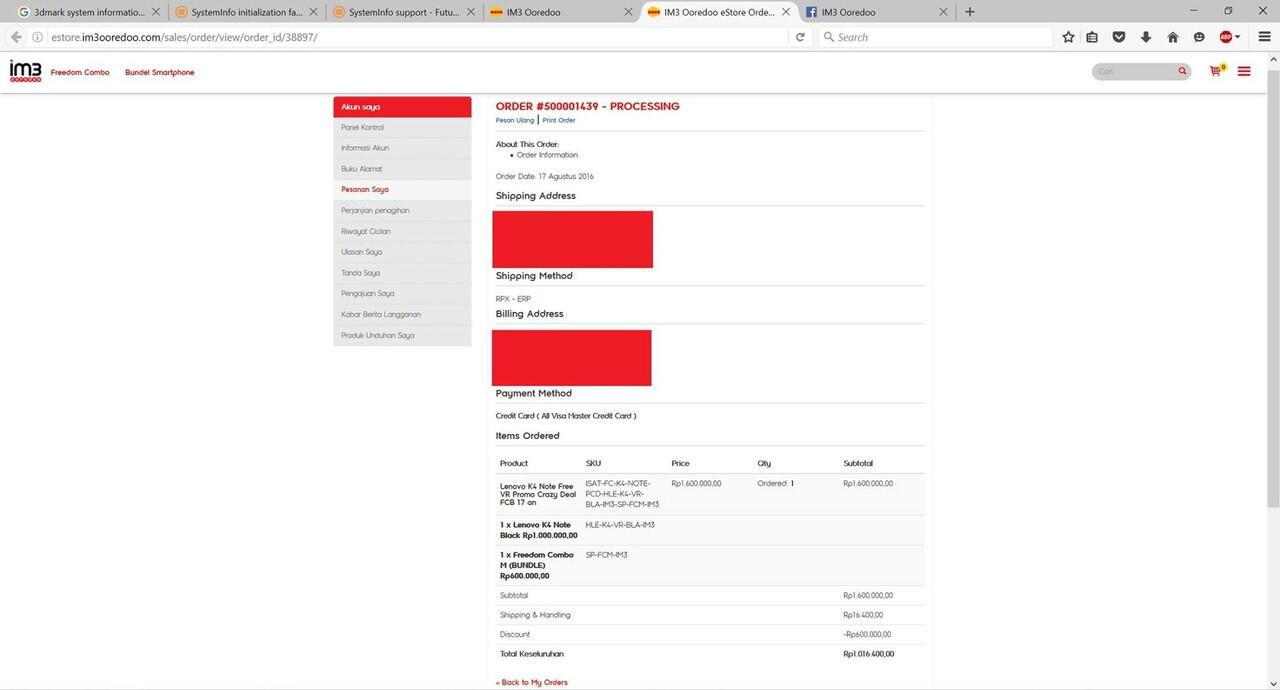Open the downloads arrow icon
This screenshot has height=690, width=1280.
coord(1146,37)
